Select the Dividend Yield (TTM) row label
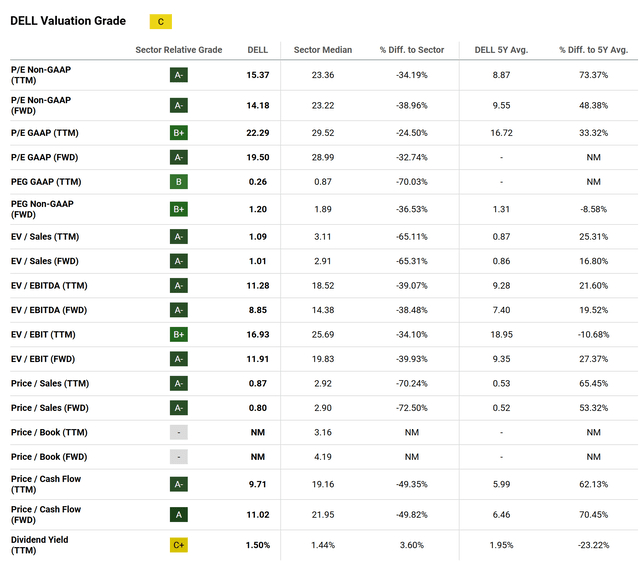The image size is (640, 562). [x=40, y=545]
